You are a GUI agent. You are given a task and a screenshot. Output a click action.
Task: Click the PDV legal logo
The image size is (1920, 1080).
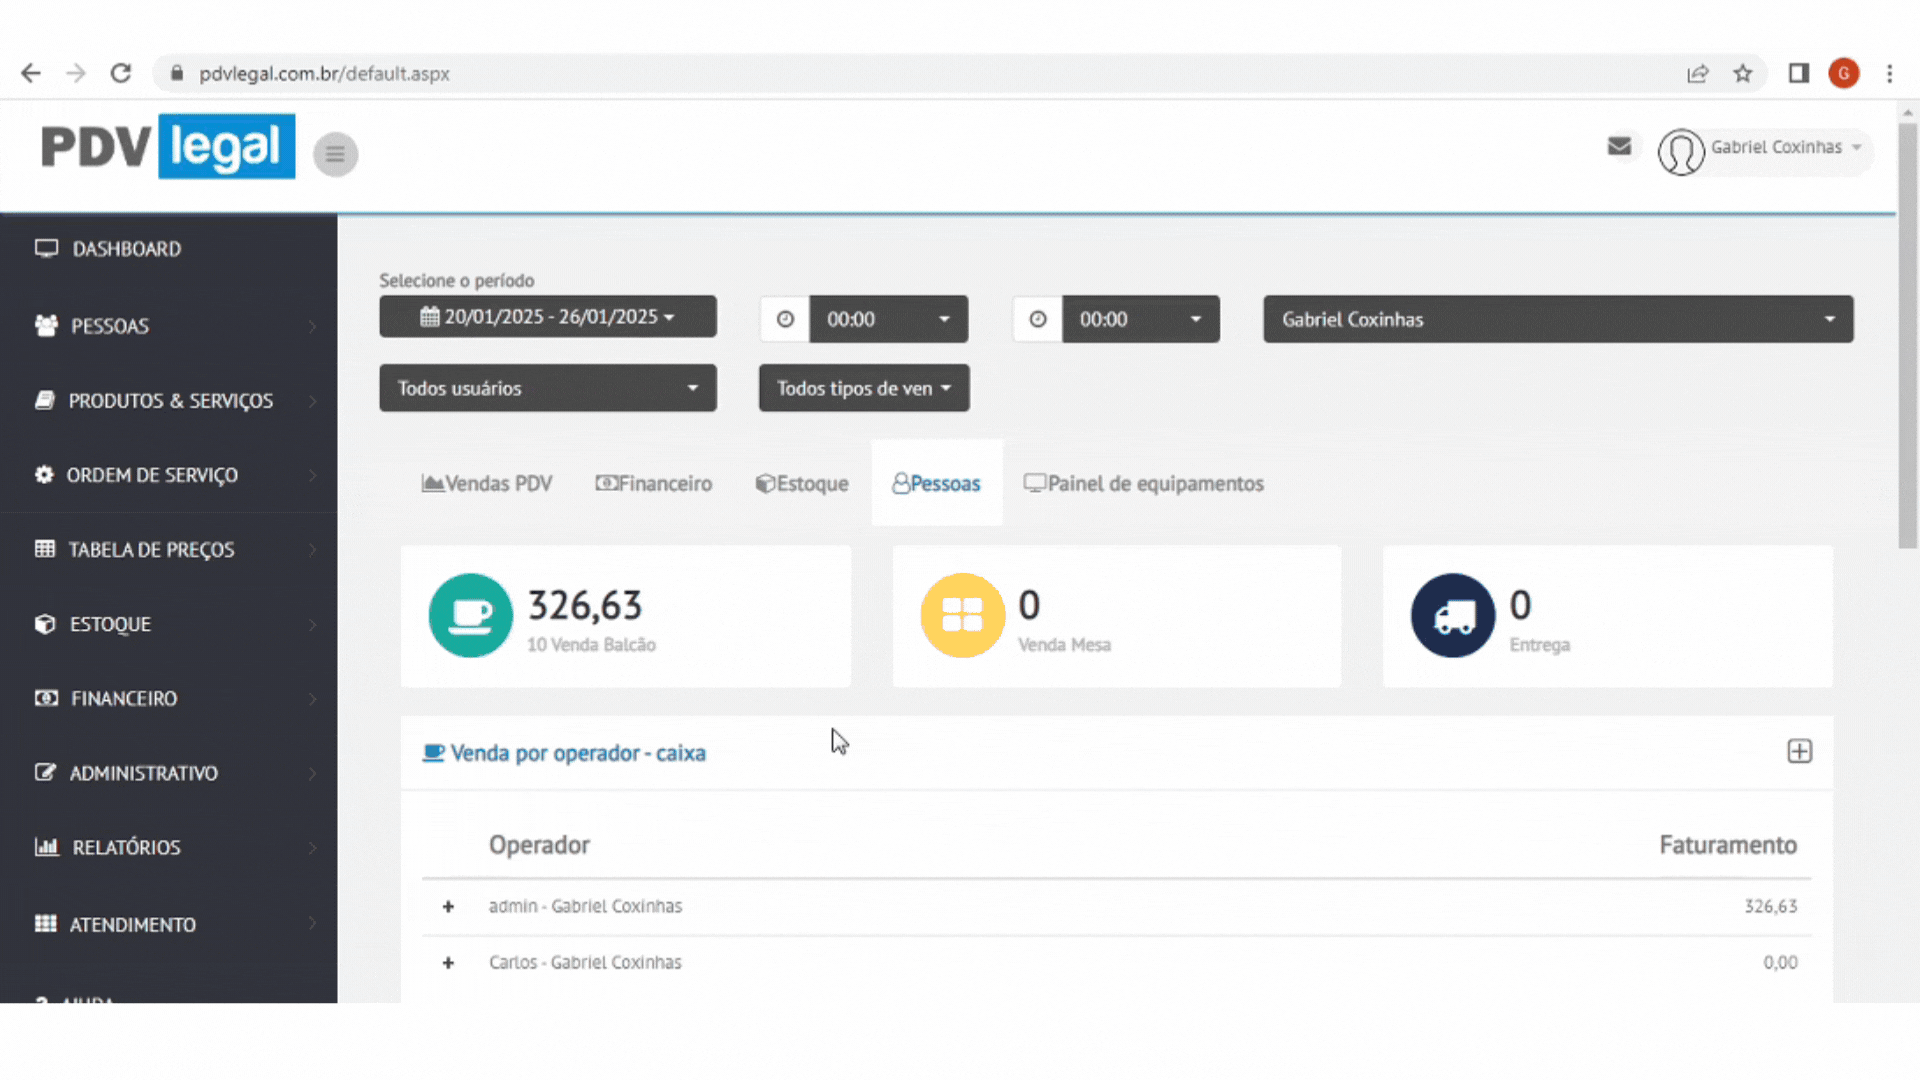point(168,147)
